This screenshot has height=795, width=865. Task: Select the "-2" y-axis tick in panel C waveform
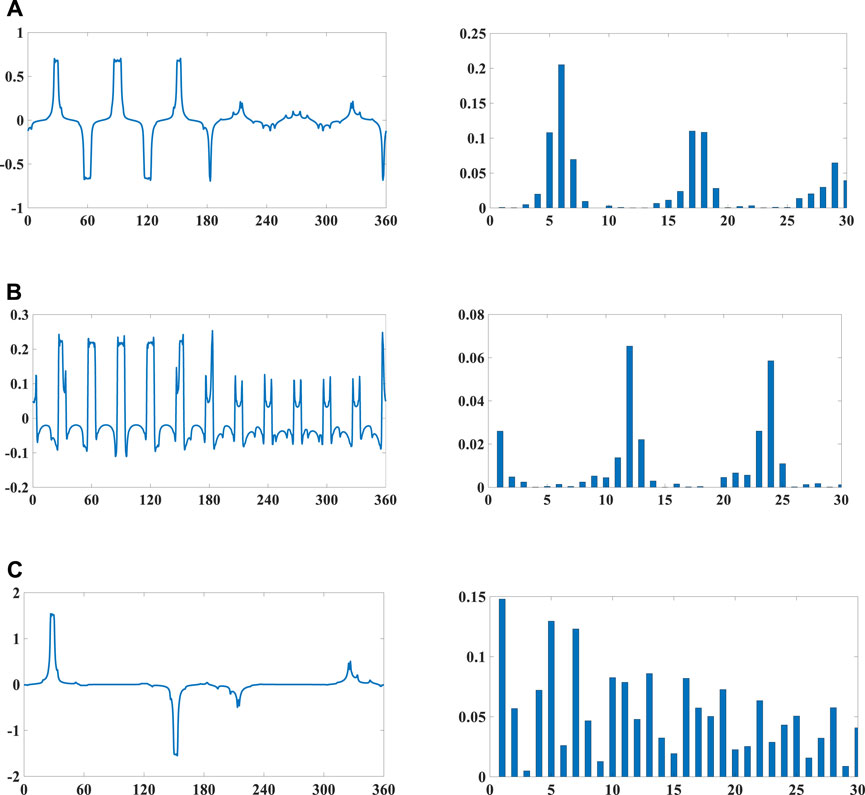tap(13, 776)
